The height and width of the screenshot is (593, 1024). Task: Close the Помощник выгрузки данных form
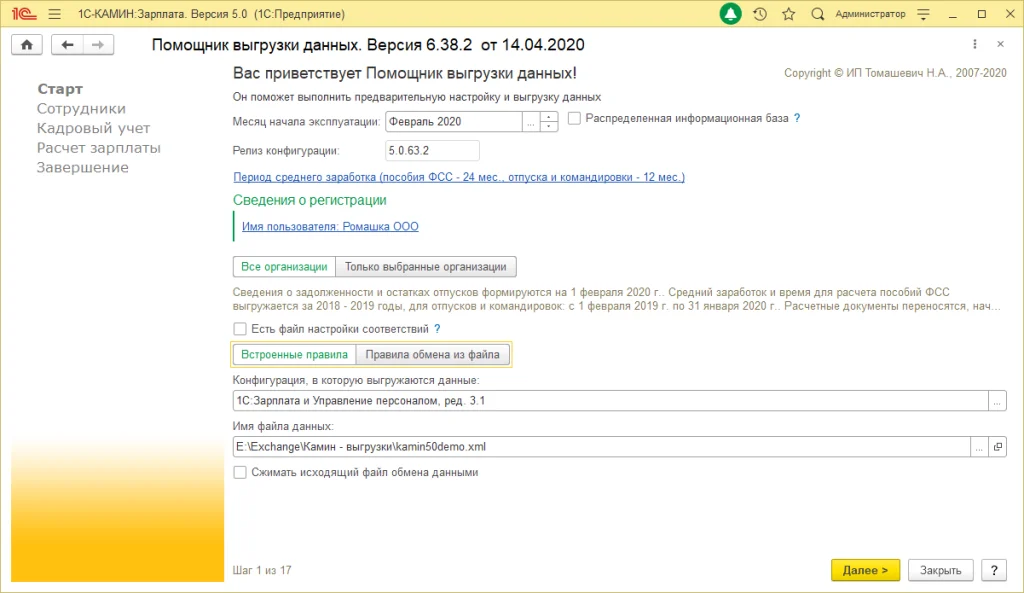click(1000, 44)
